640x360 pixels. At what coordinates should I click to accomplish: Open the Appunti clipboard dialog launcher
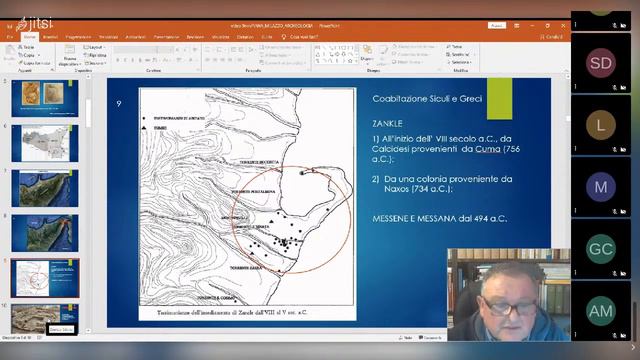(52, 70)
